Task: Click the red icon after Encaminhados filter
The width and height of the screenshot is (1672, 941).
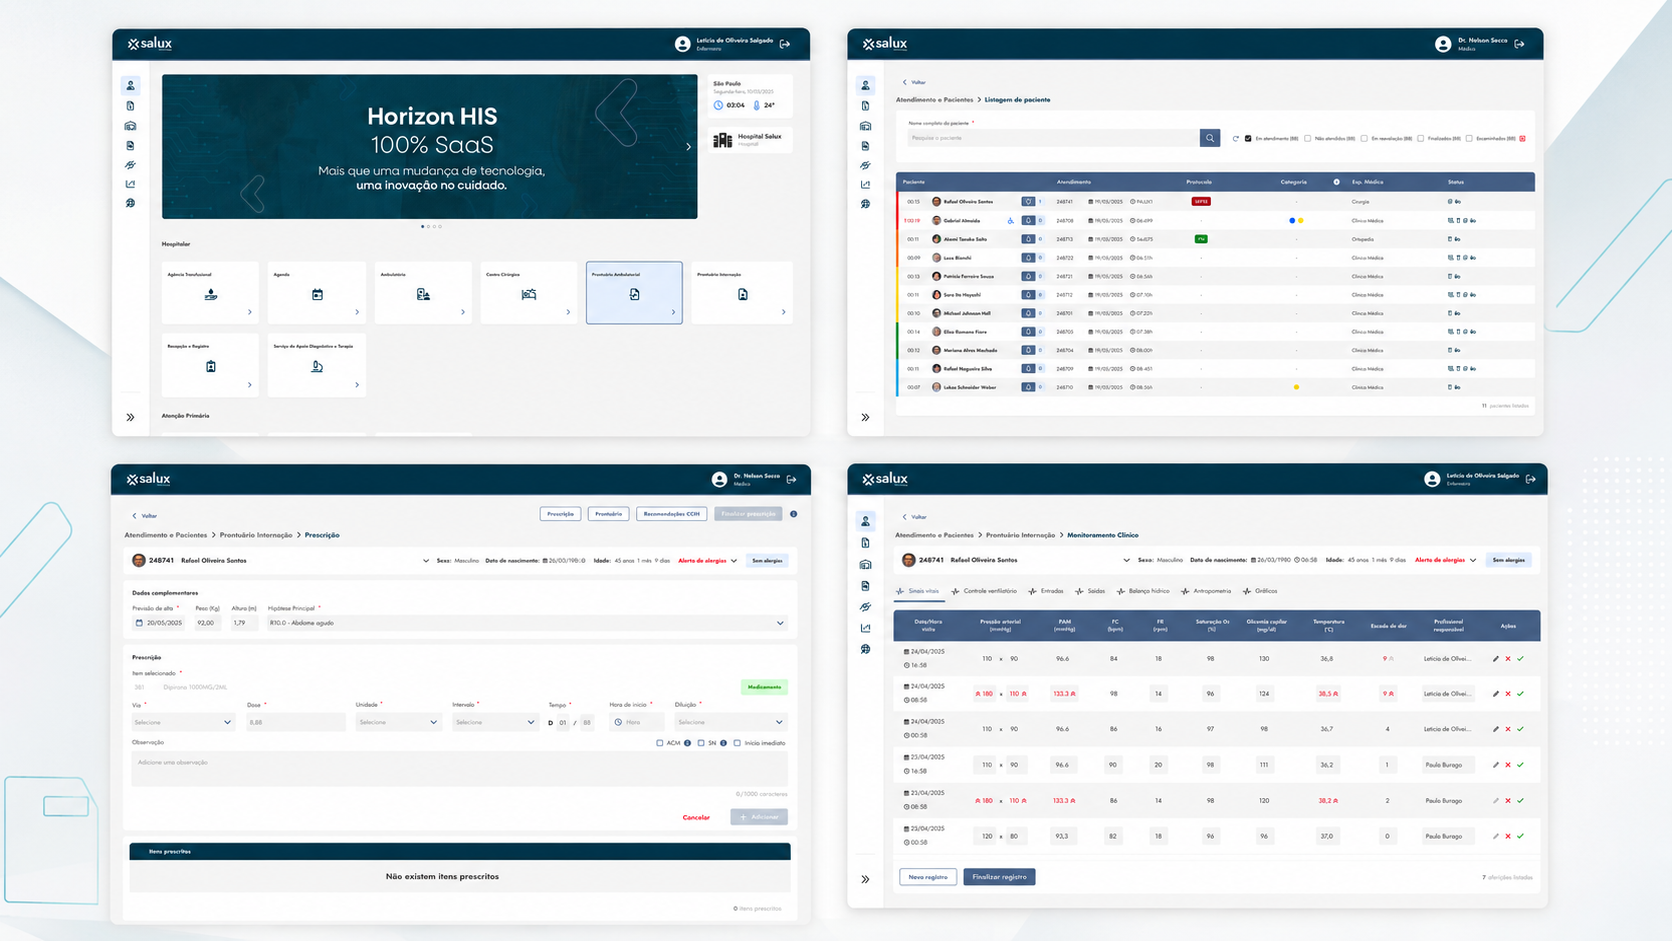Action: point(1523,139)
